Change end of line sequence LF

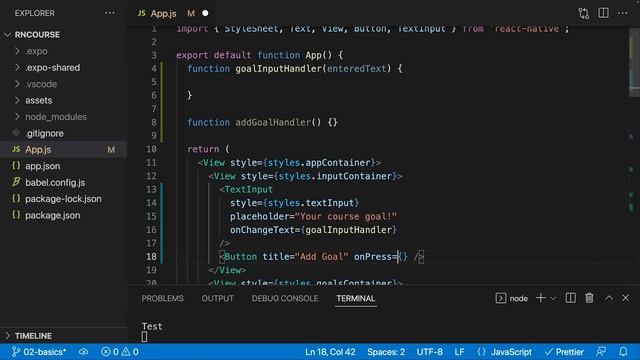[x=459, y=352]
